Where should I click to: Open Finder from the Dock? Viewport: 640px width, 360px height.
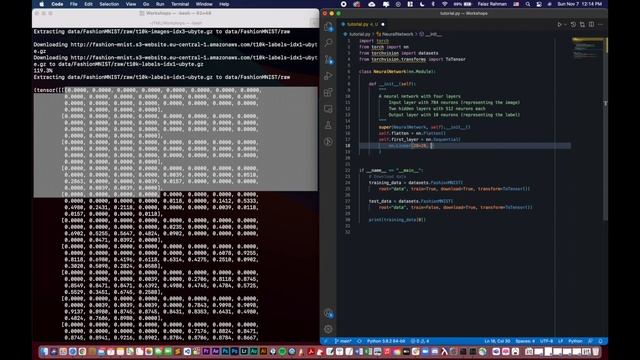coord(44,351)
